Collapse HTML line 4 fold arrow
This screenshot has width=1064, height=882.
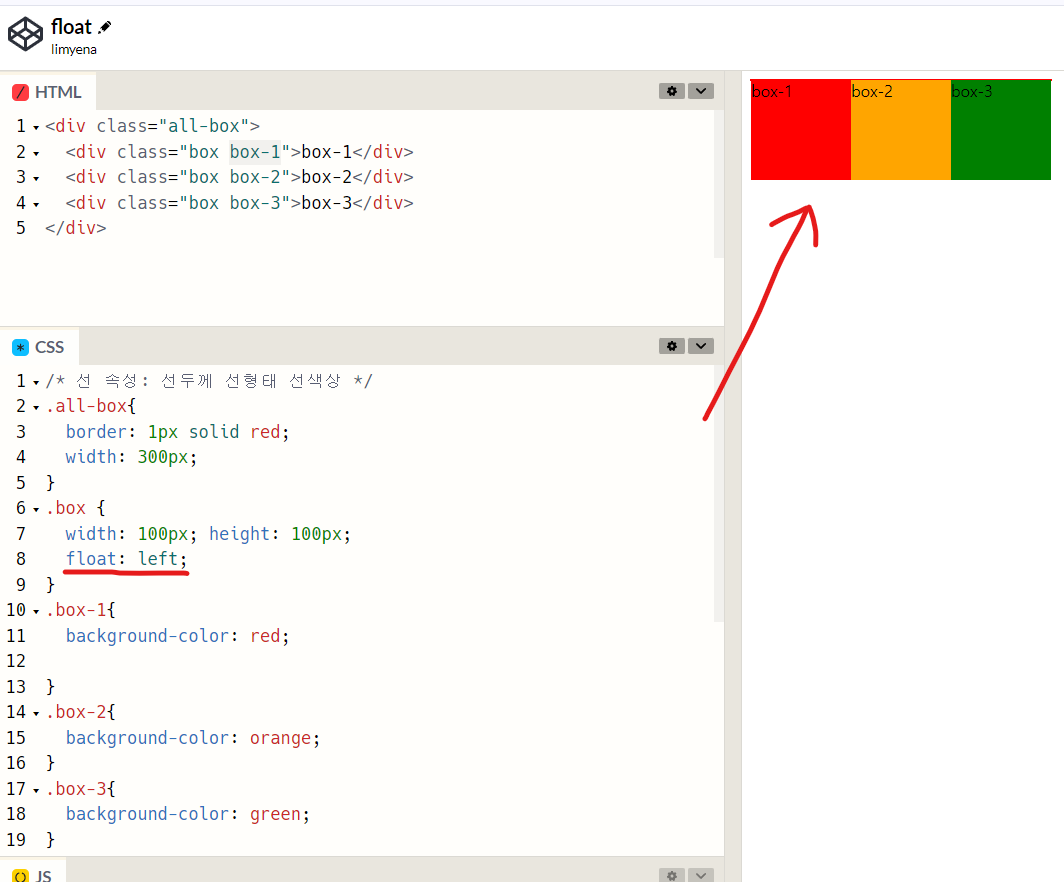tap(36, 204)
